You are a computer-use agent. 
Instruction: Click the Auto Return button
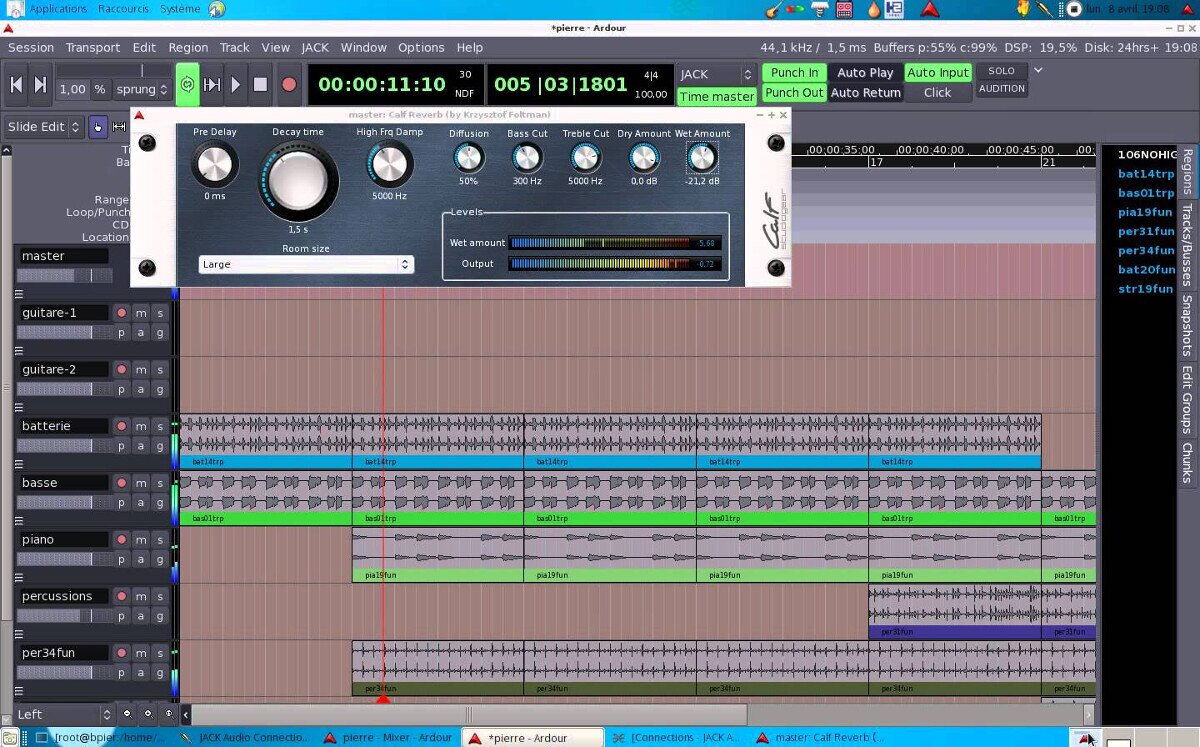(x=865, y=93)
